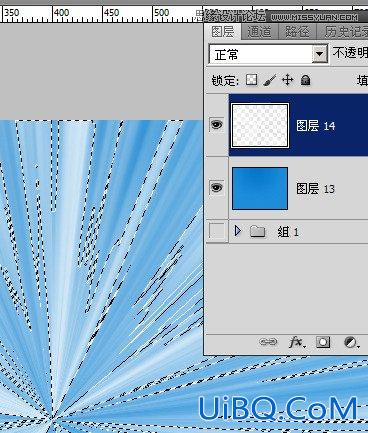Show 组 1 by clicking its empty visibility box
The height and width of the screenshot is (433, 368).
click(x=216, y=231)
